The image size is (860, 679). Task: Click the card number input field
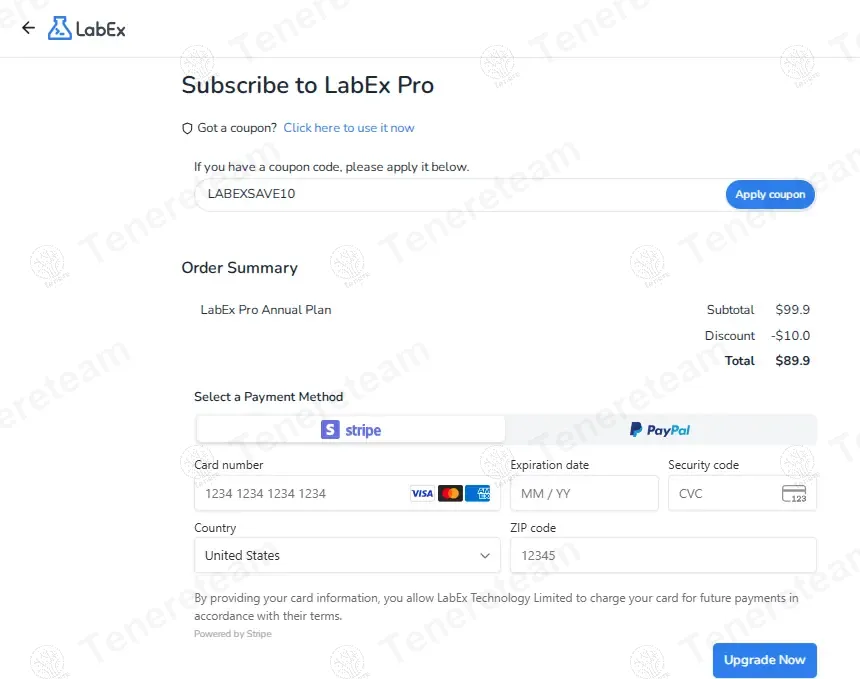(x=300, y=493)
